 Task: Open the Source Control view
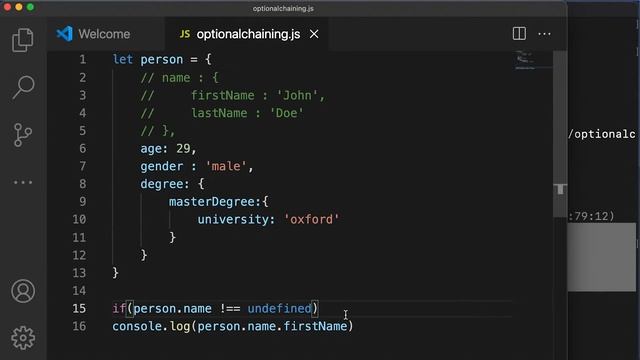coord(22,135)
